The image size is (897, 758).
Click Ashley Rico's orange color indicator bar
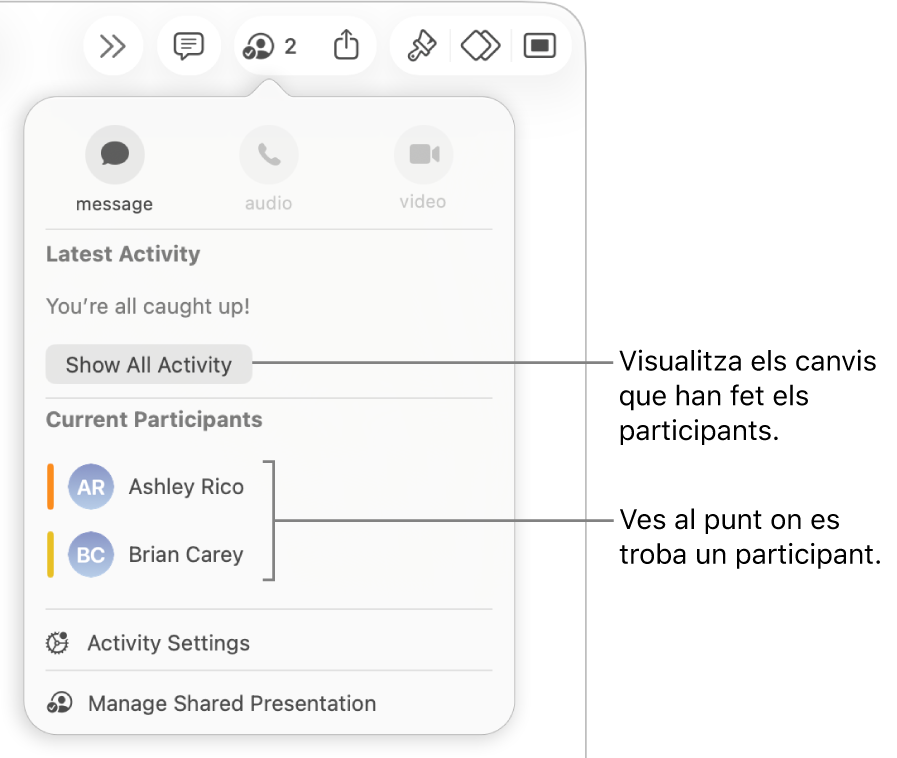click(49, 487)
